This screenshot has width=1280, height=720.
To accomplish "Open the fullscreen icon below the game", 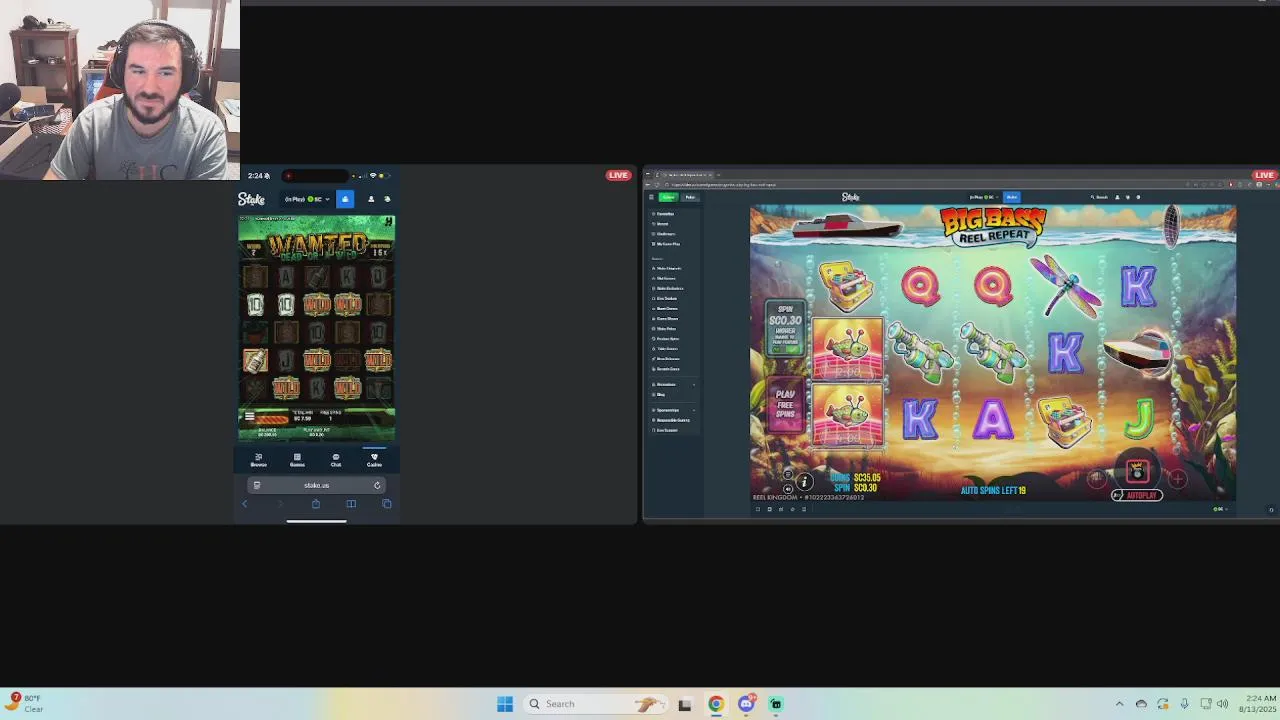I will 758,509.
